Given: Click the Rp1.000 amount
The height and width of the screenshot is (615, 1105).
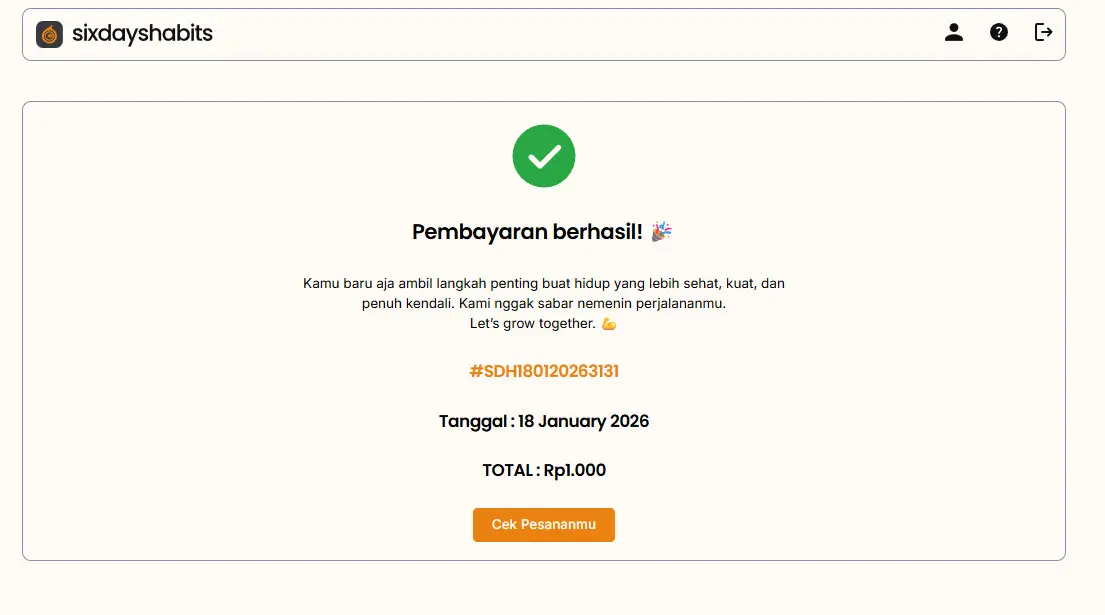Looking at the screenshot, I should click(x=575, y=470).
